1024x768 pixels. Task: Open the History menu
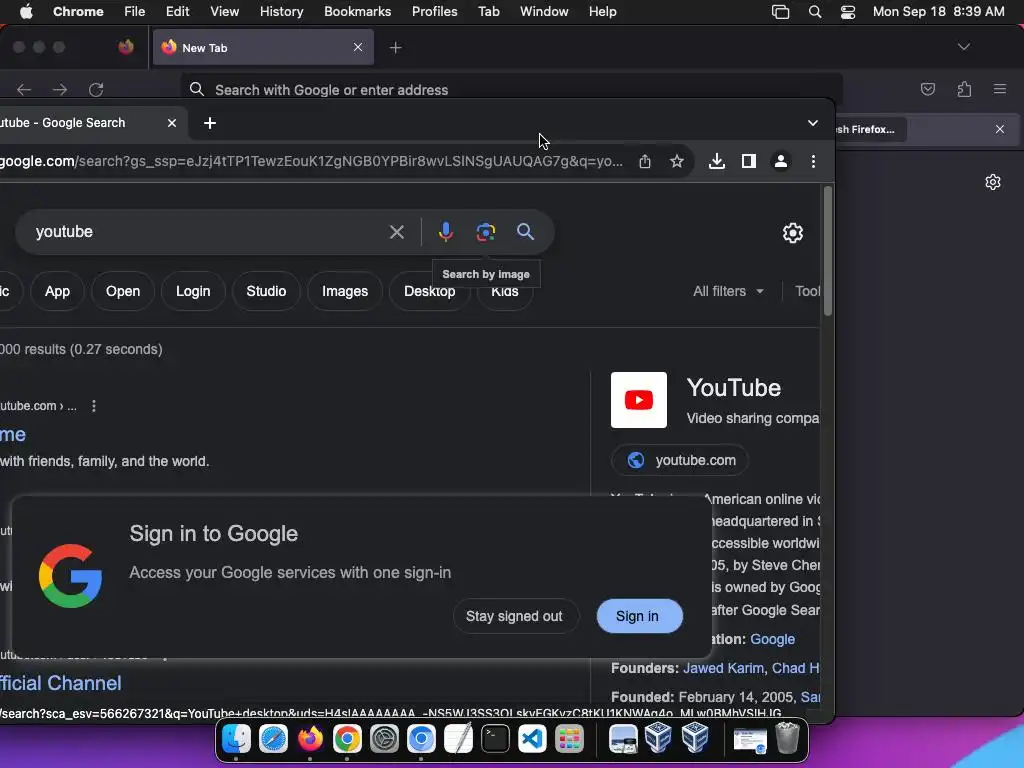click(x=281, y=12)
